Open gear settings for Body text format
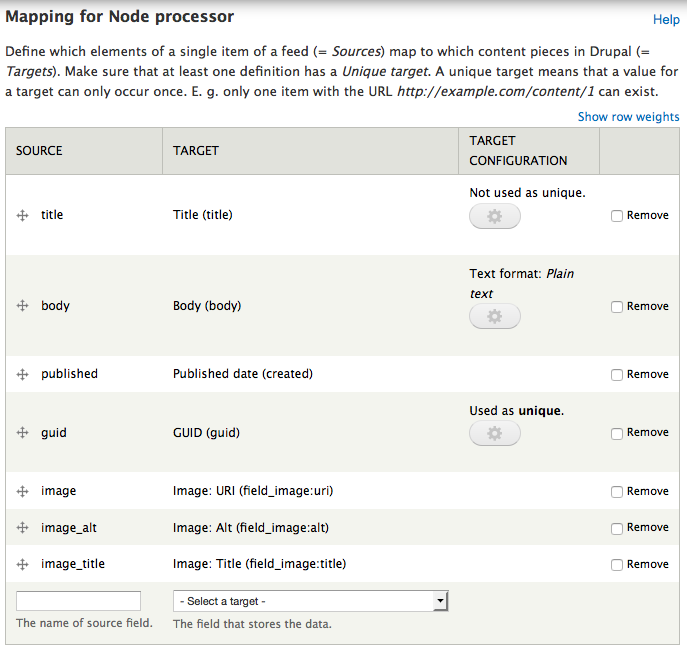This screenshot has height=649, width=687. pos(495,316)
